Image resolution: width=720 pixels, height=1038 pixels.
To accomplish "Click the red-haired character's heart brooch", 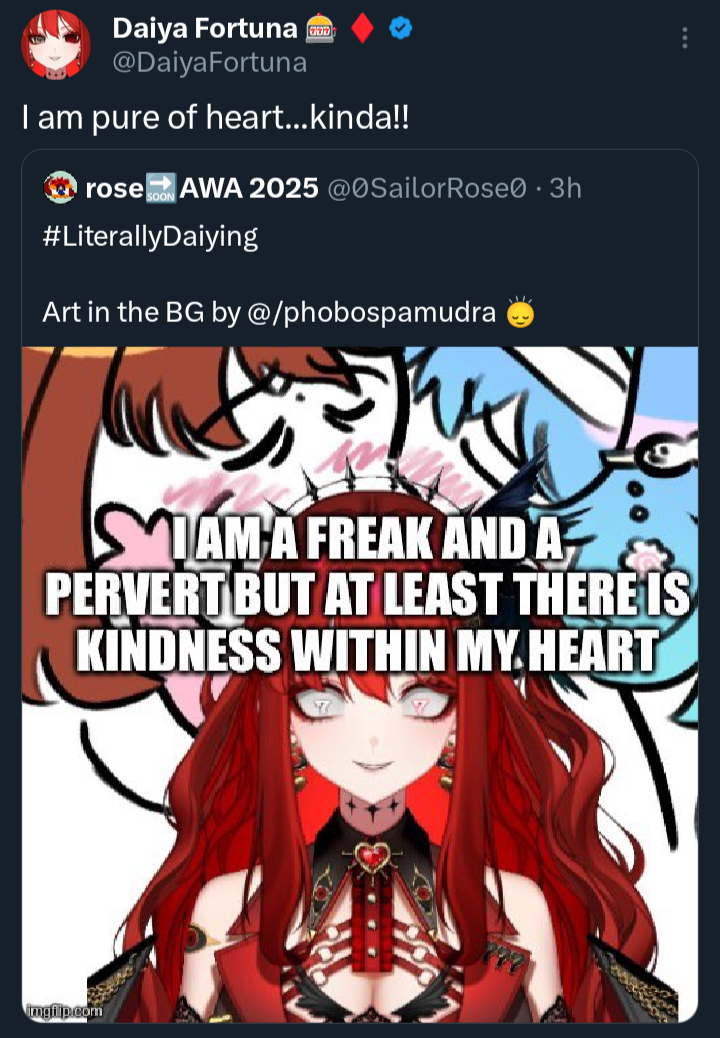I will click(x=372, y=857).
